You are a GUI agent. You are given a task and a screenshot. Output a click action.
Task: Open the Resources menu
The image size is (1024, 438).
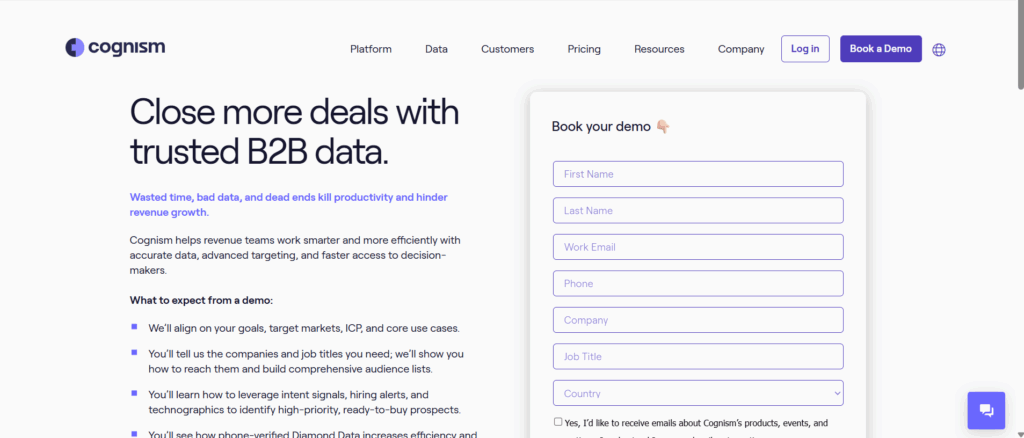[x=659, y=49]
